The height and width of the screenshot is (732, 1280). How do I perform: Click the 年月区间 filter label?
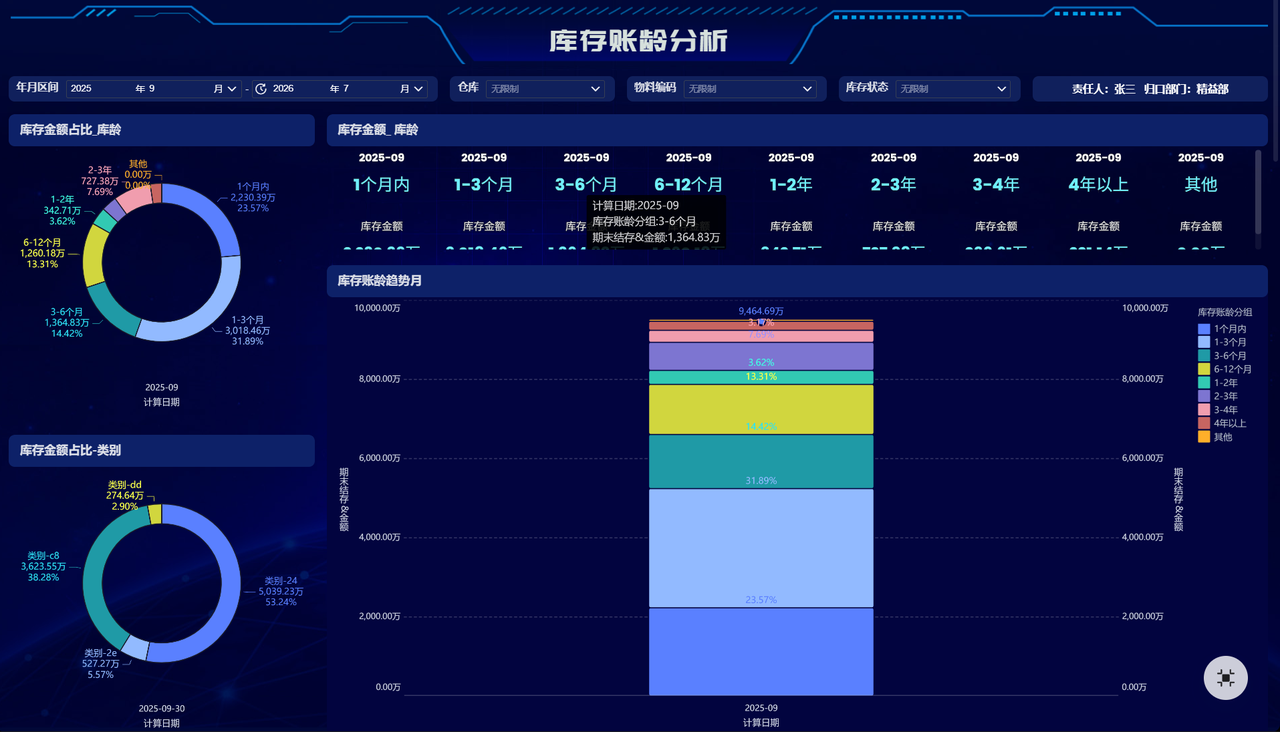pyautogui.click(x=37, y=88)
